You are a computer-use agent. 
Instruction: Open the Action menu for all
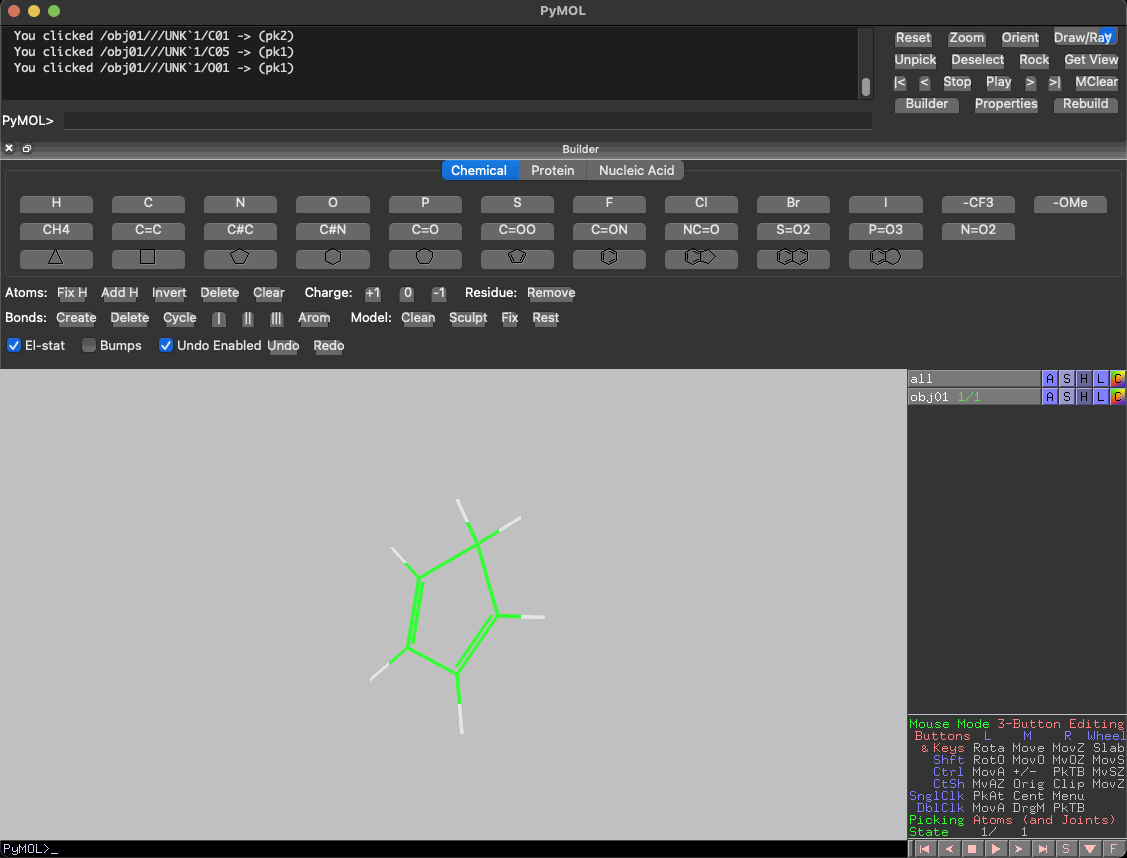(1049, 379)
